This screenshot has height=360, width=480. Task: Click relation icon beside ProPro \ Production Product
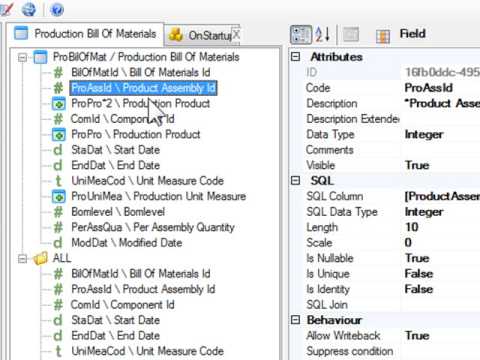[59, 135]
